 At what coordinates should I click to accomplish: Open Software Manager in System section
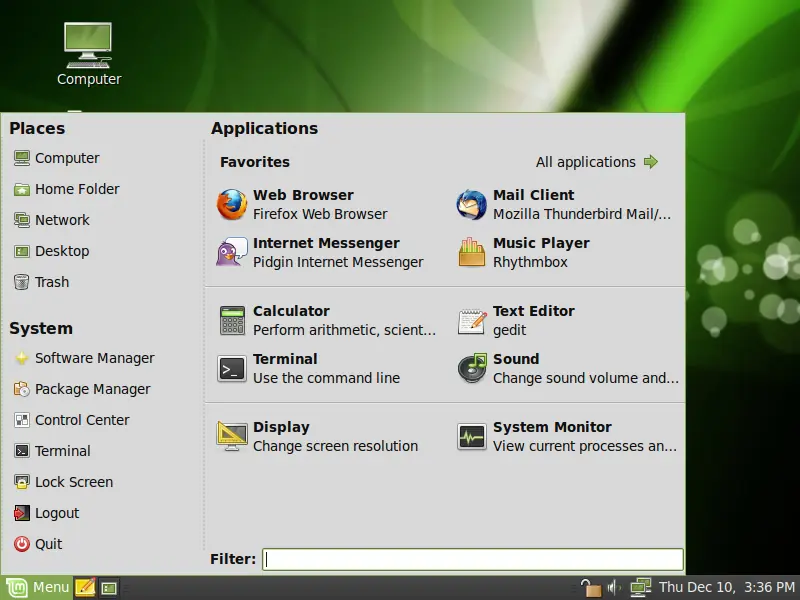point(94,358)
